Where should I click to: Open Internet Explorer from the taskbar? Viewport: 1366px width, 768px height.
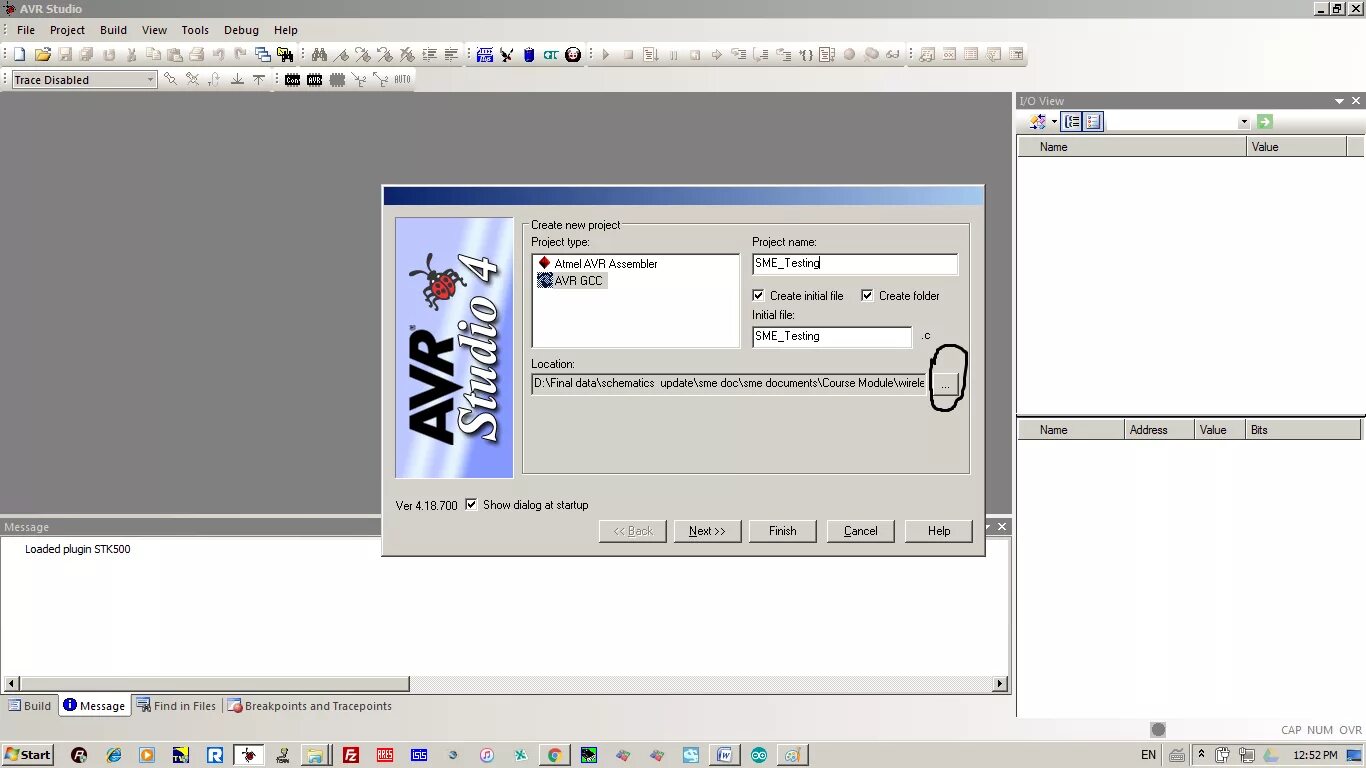113,755
